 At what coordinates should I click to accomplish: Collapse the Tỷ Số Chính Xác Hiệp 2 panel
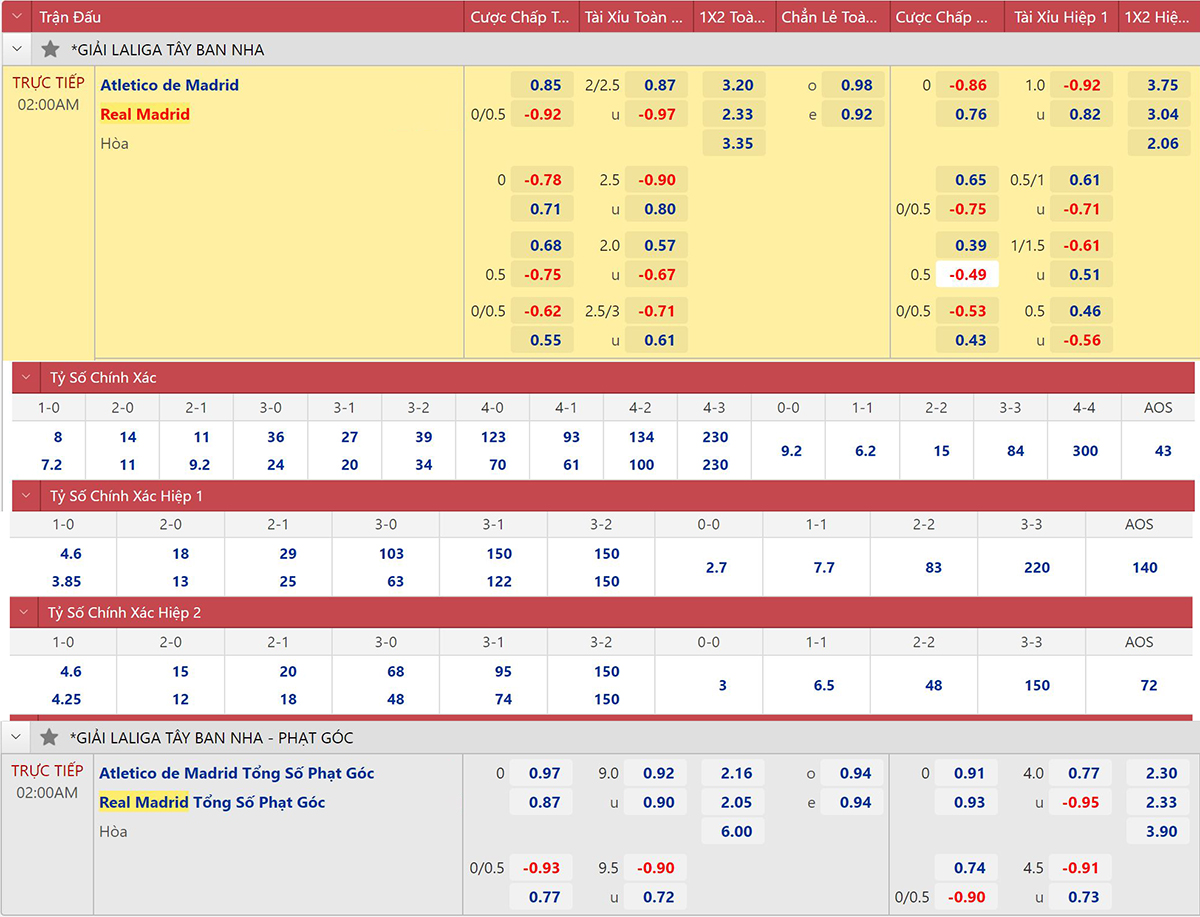[28, 612]
